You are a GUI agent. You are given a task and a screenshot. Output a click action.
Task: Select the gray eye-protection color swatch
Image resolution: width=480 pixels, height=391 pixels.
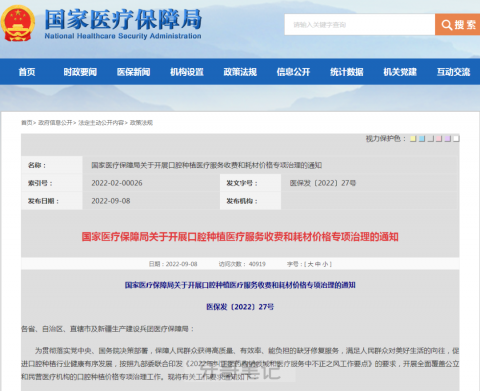click(430, 139)
